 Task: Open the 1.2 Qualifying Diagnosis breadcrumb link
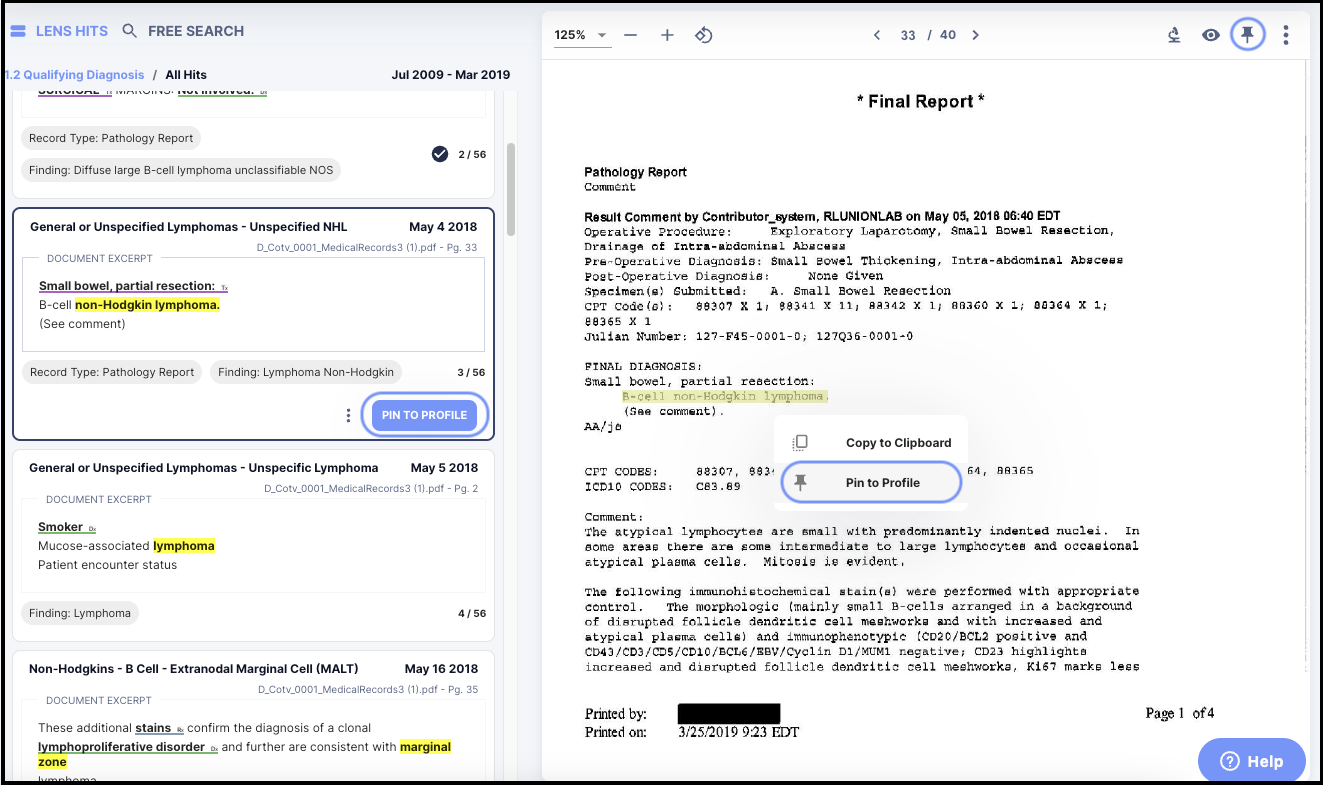click(x=74, y=74)
